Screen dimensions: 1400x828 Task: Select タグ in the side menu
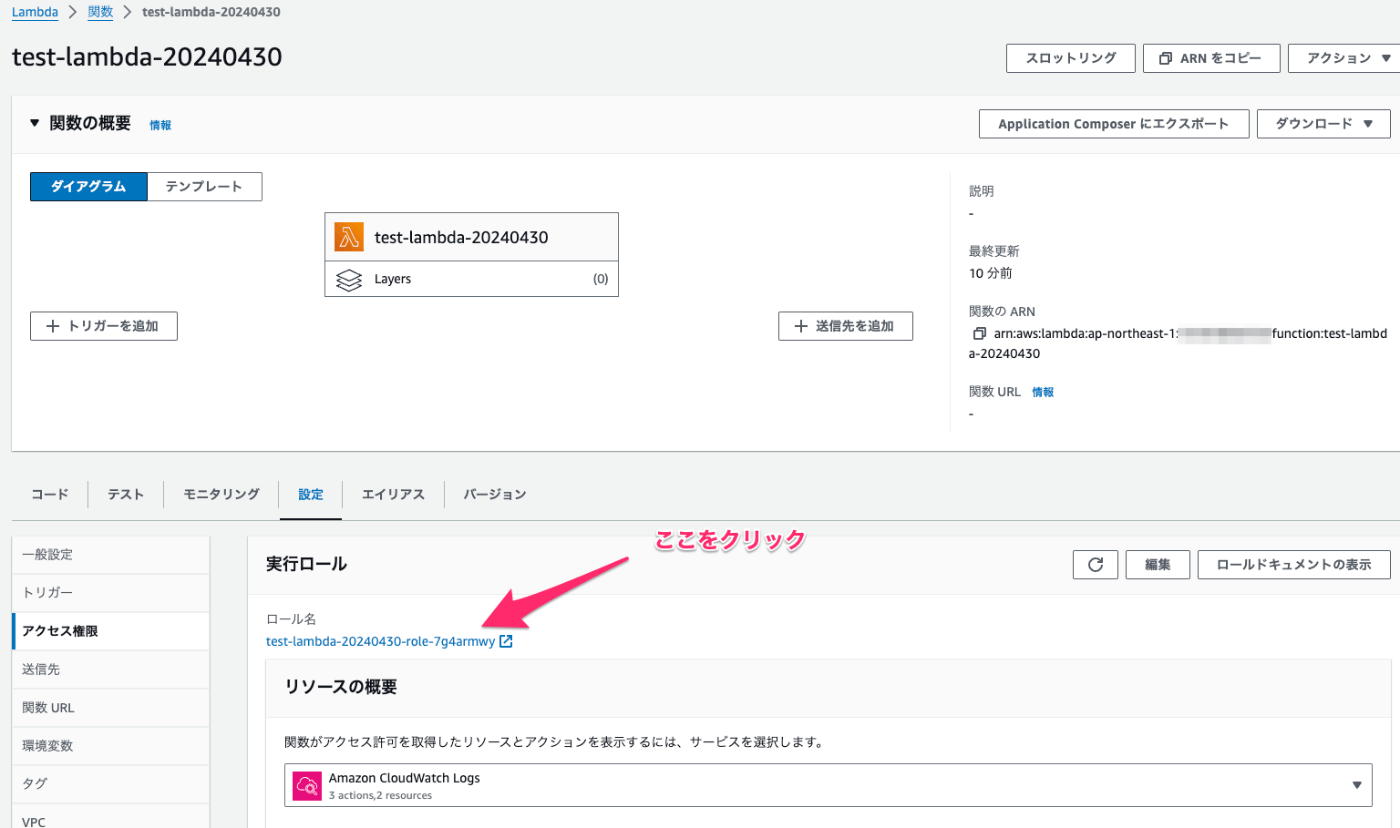click(110, 783)
